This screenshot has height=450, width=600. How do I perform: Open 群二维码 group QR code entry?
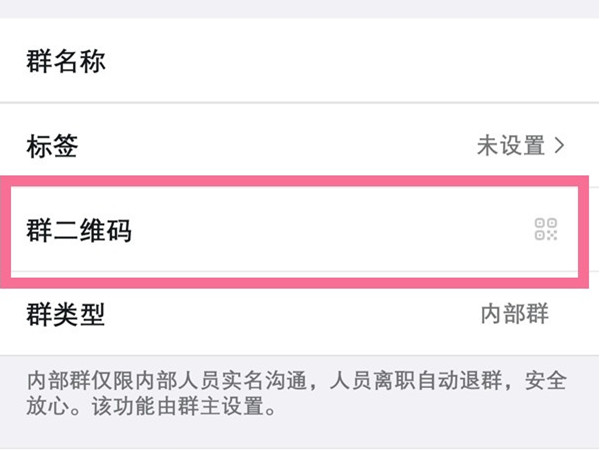79,231
